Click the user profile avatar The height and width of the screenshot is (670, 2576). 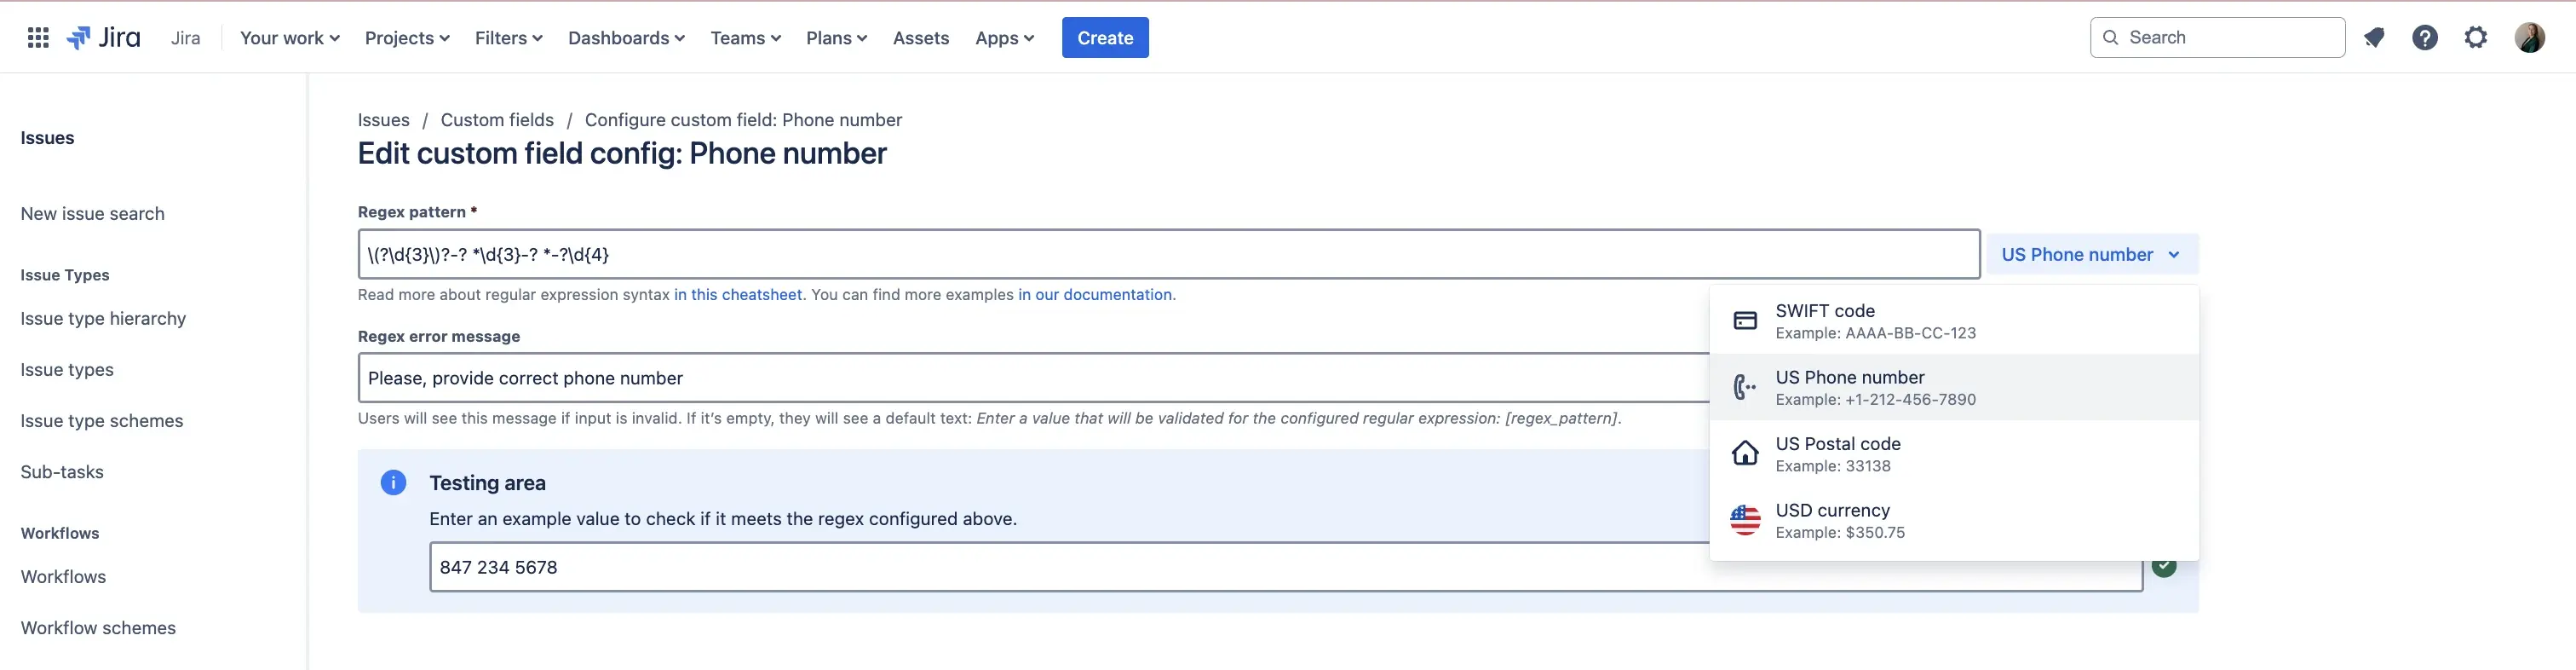tap(2529, 38)
